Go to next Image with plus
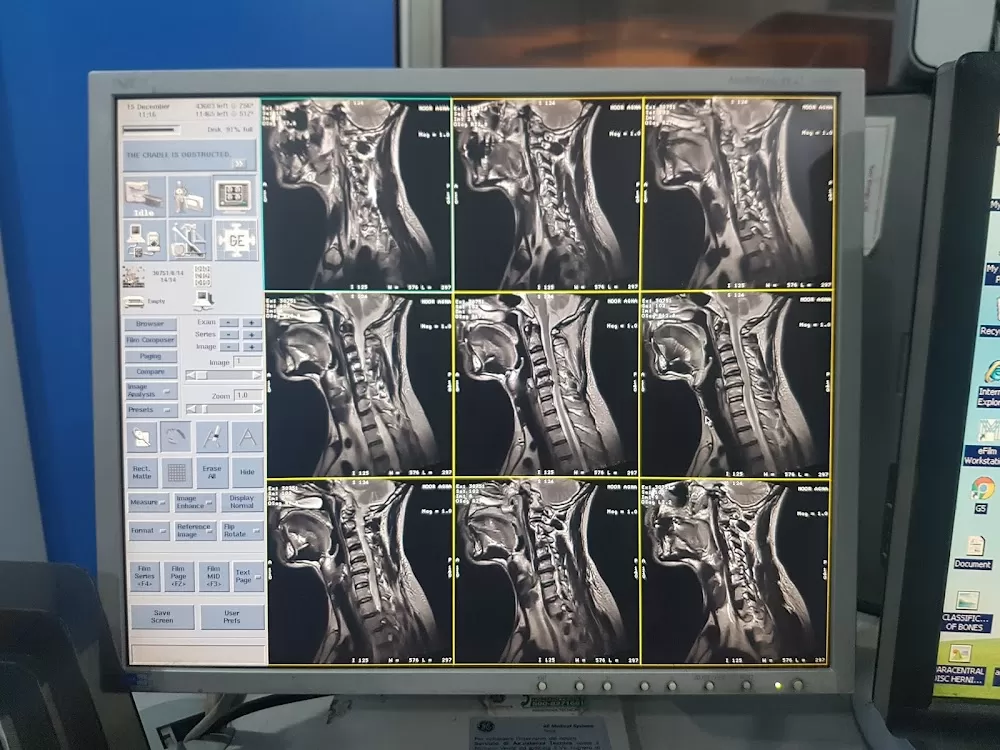Image resolution: width=1000 pixels, height=750 pixels. 251,347
